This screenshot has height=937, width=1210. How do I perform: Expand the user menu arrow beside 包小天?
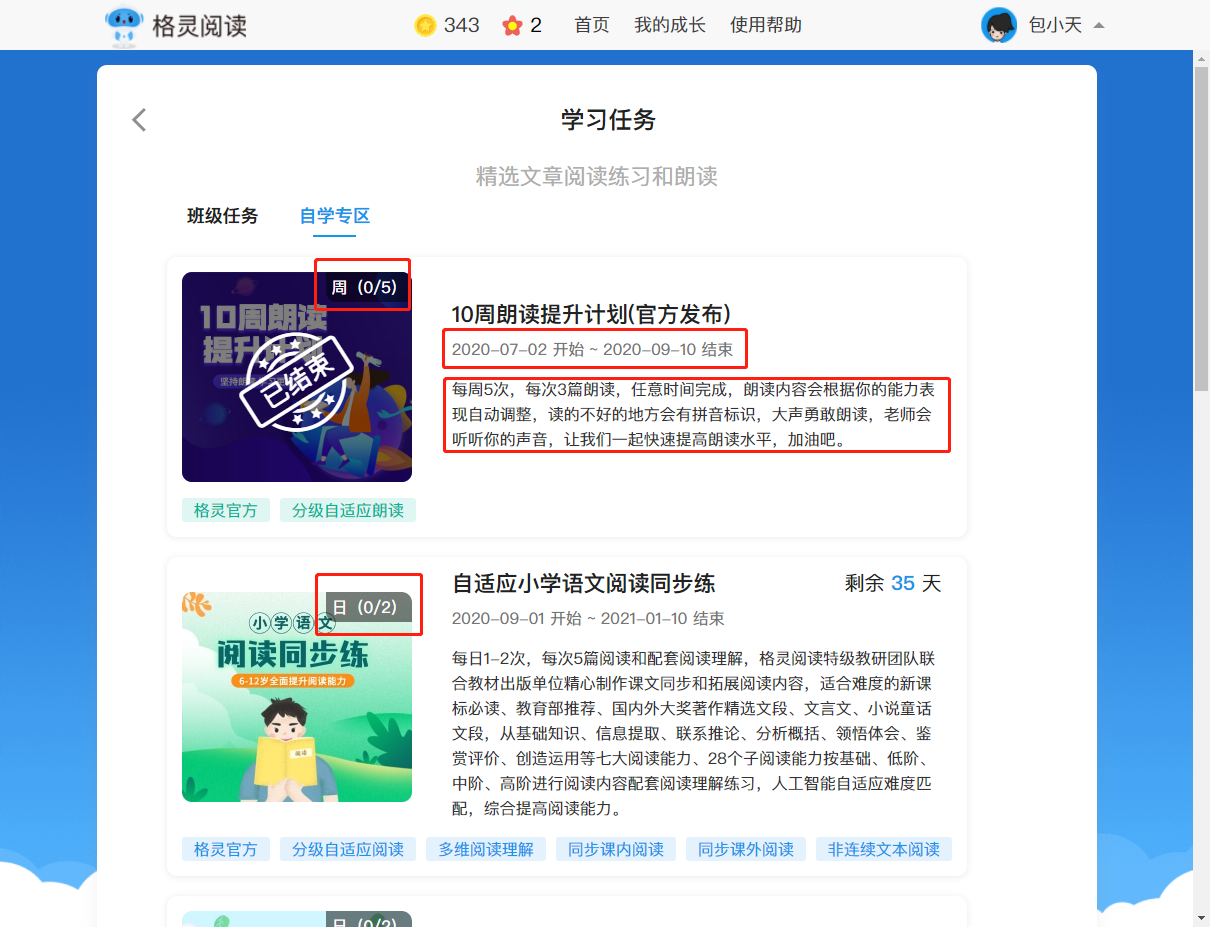click(1099, 25)
